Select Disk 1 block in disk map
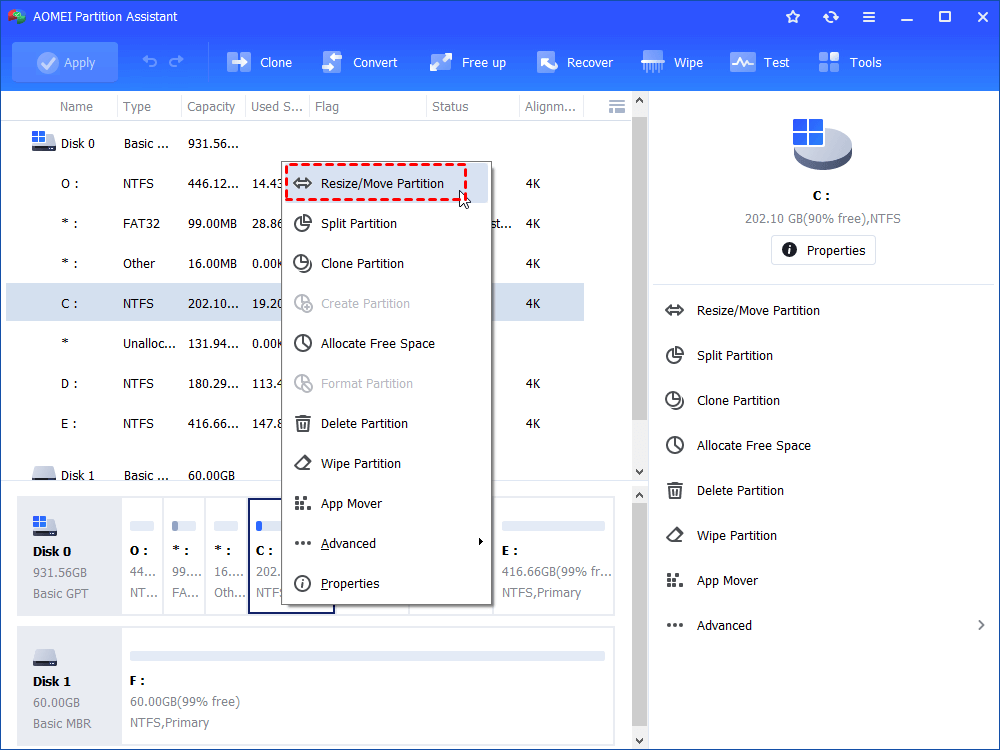This screenshot has width=1000, height=750. [x=69, y=686]
